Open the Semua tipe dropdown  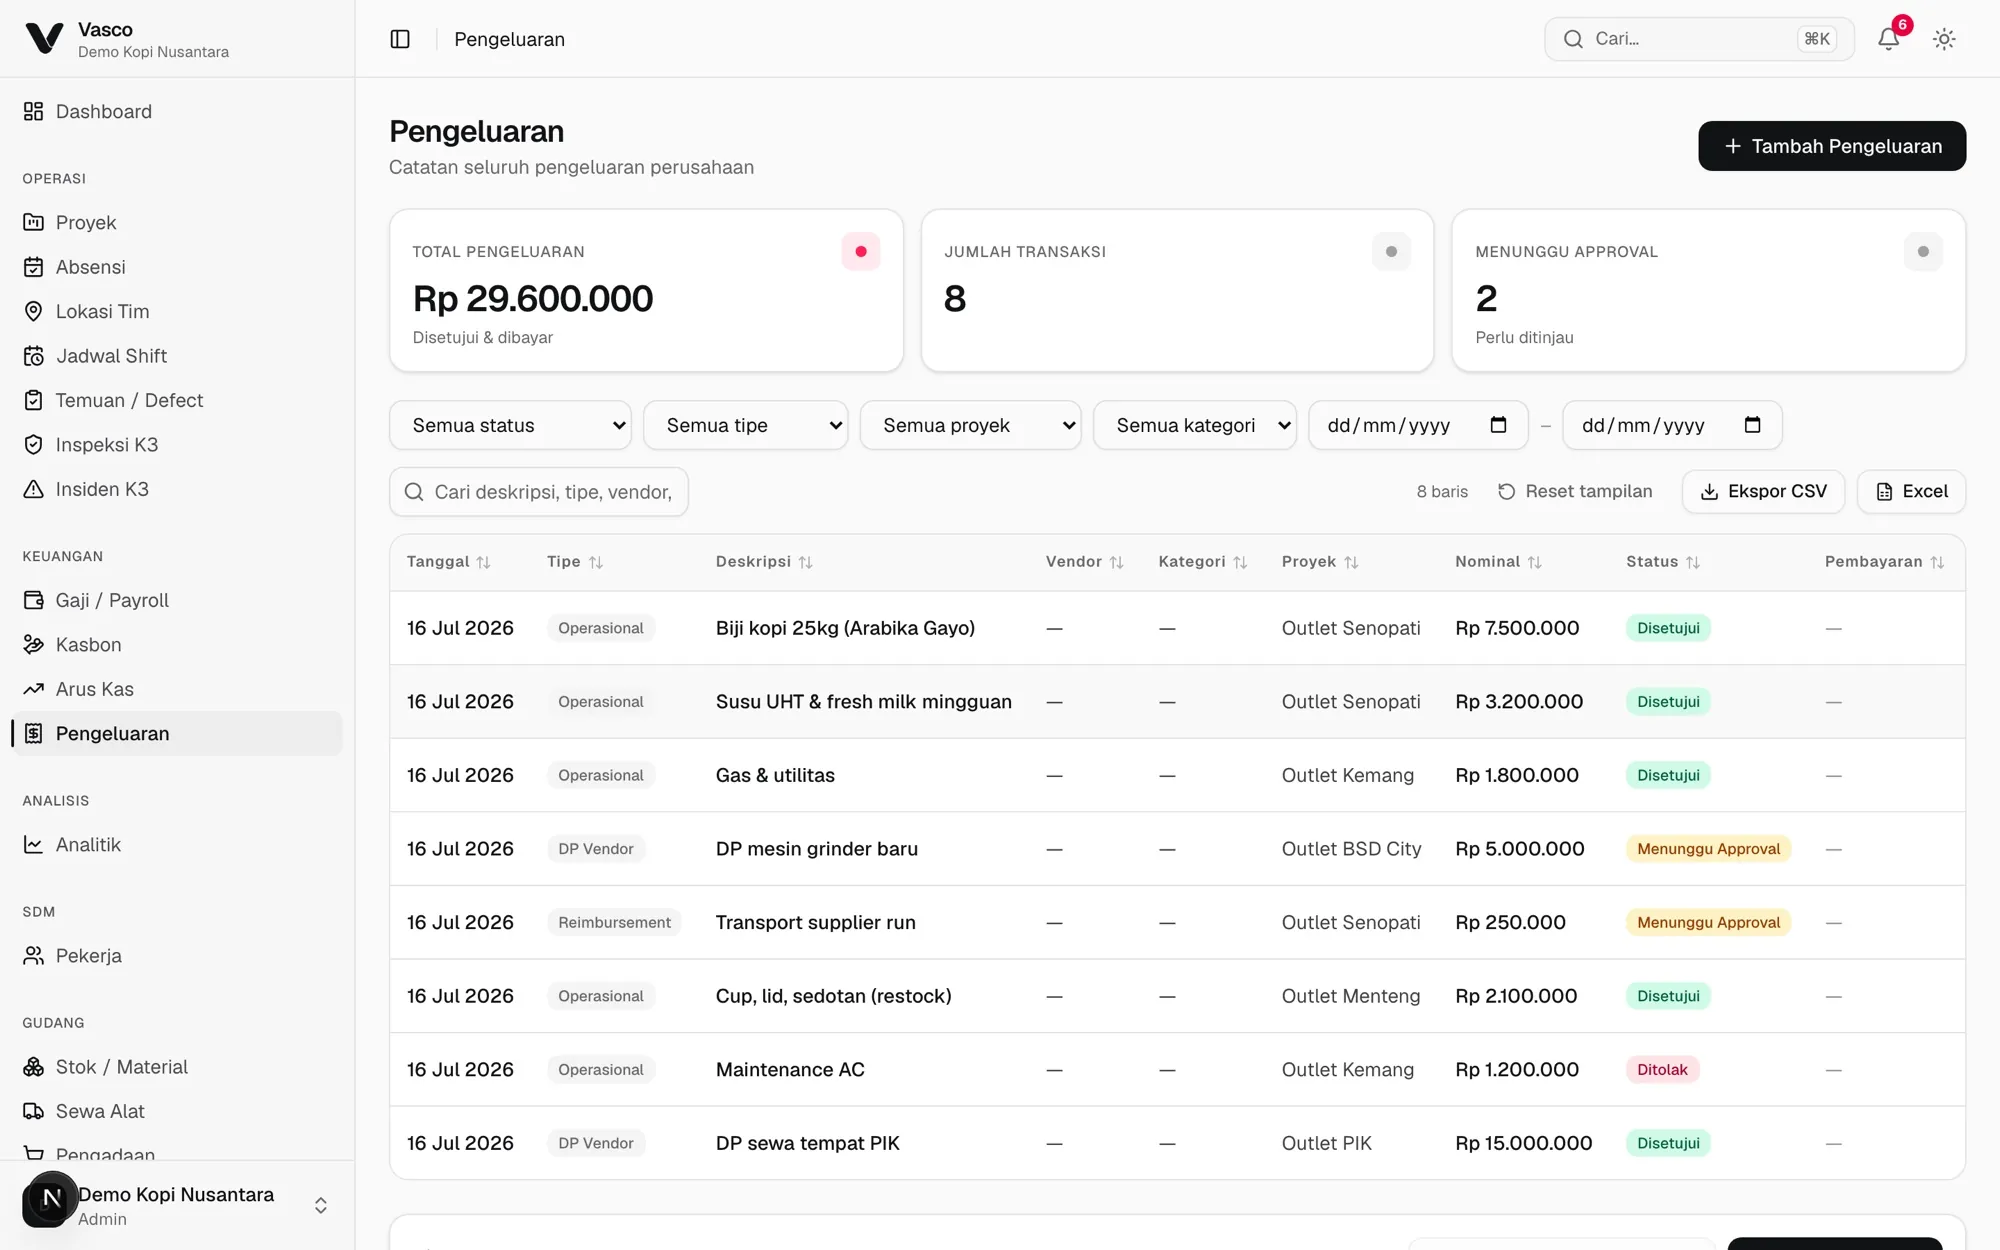point(746,425)
